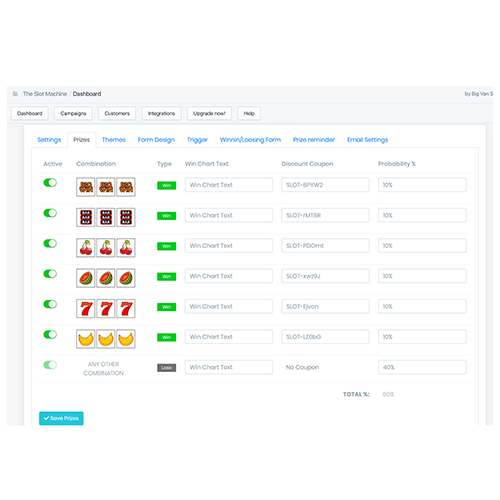Screen dimensions: 500x500
Task: Select the first banana slot symbol
Action: (x=86, y=339)
